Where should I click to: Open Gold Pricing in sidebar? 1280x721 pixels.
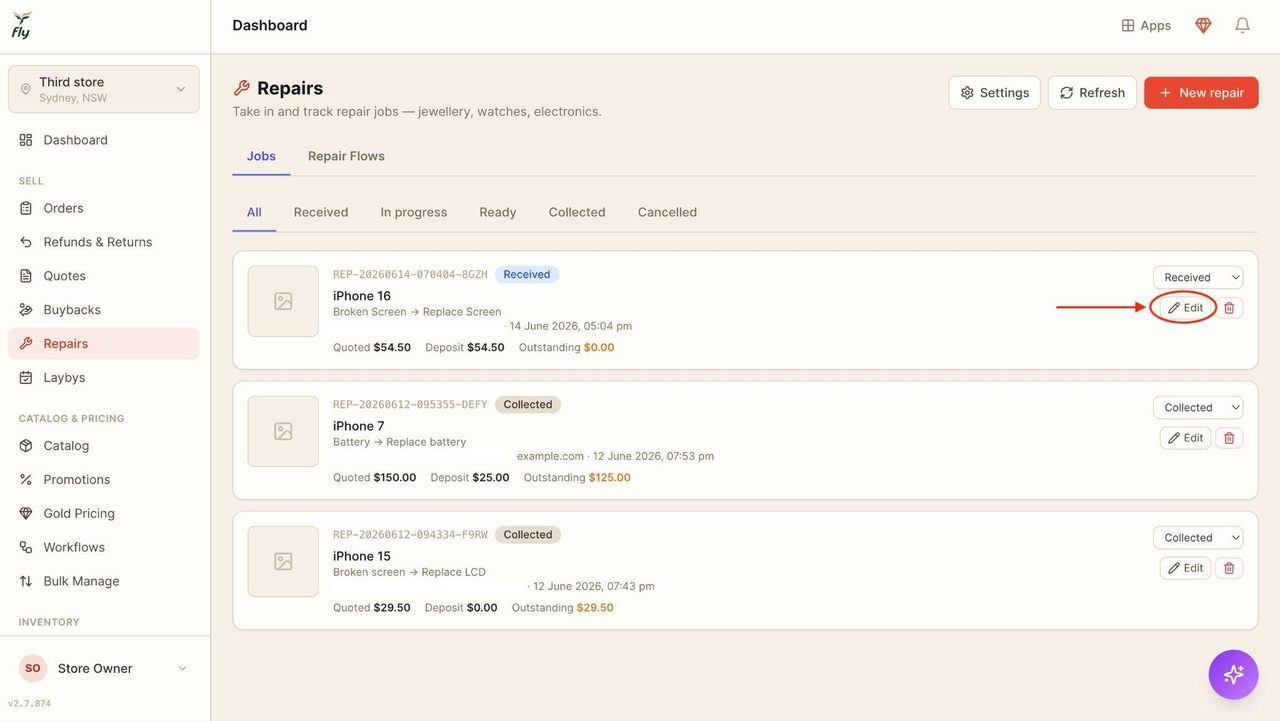104,514
